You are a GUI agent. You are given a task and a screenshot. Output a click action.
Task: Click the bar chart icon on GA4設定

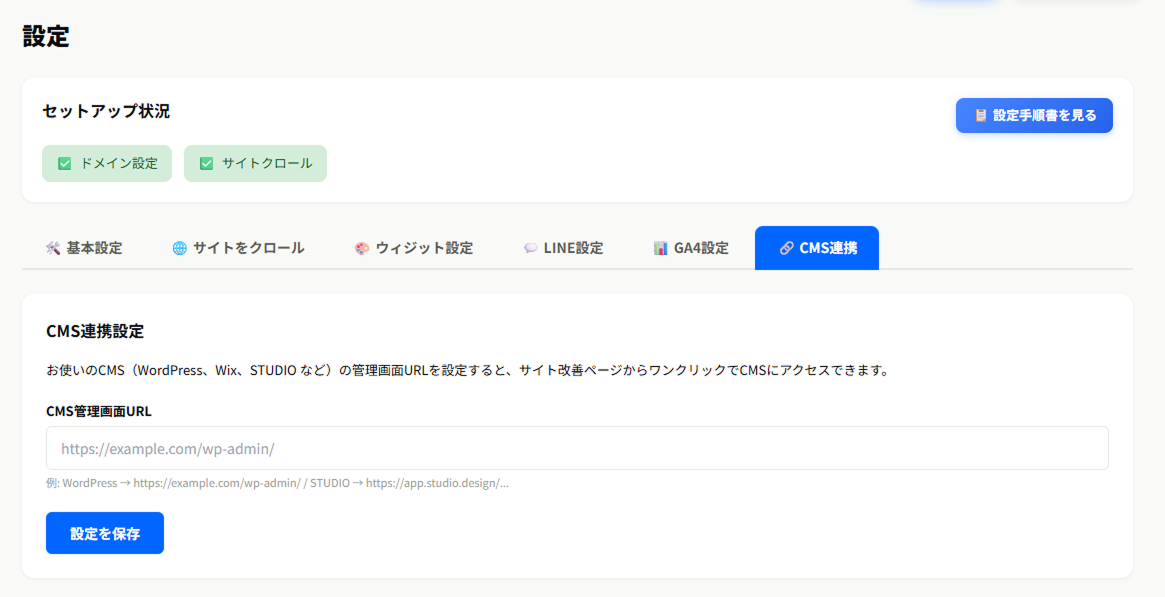click(661, 248)
